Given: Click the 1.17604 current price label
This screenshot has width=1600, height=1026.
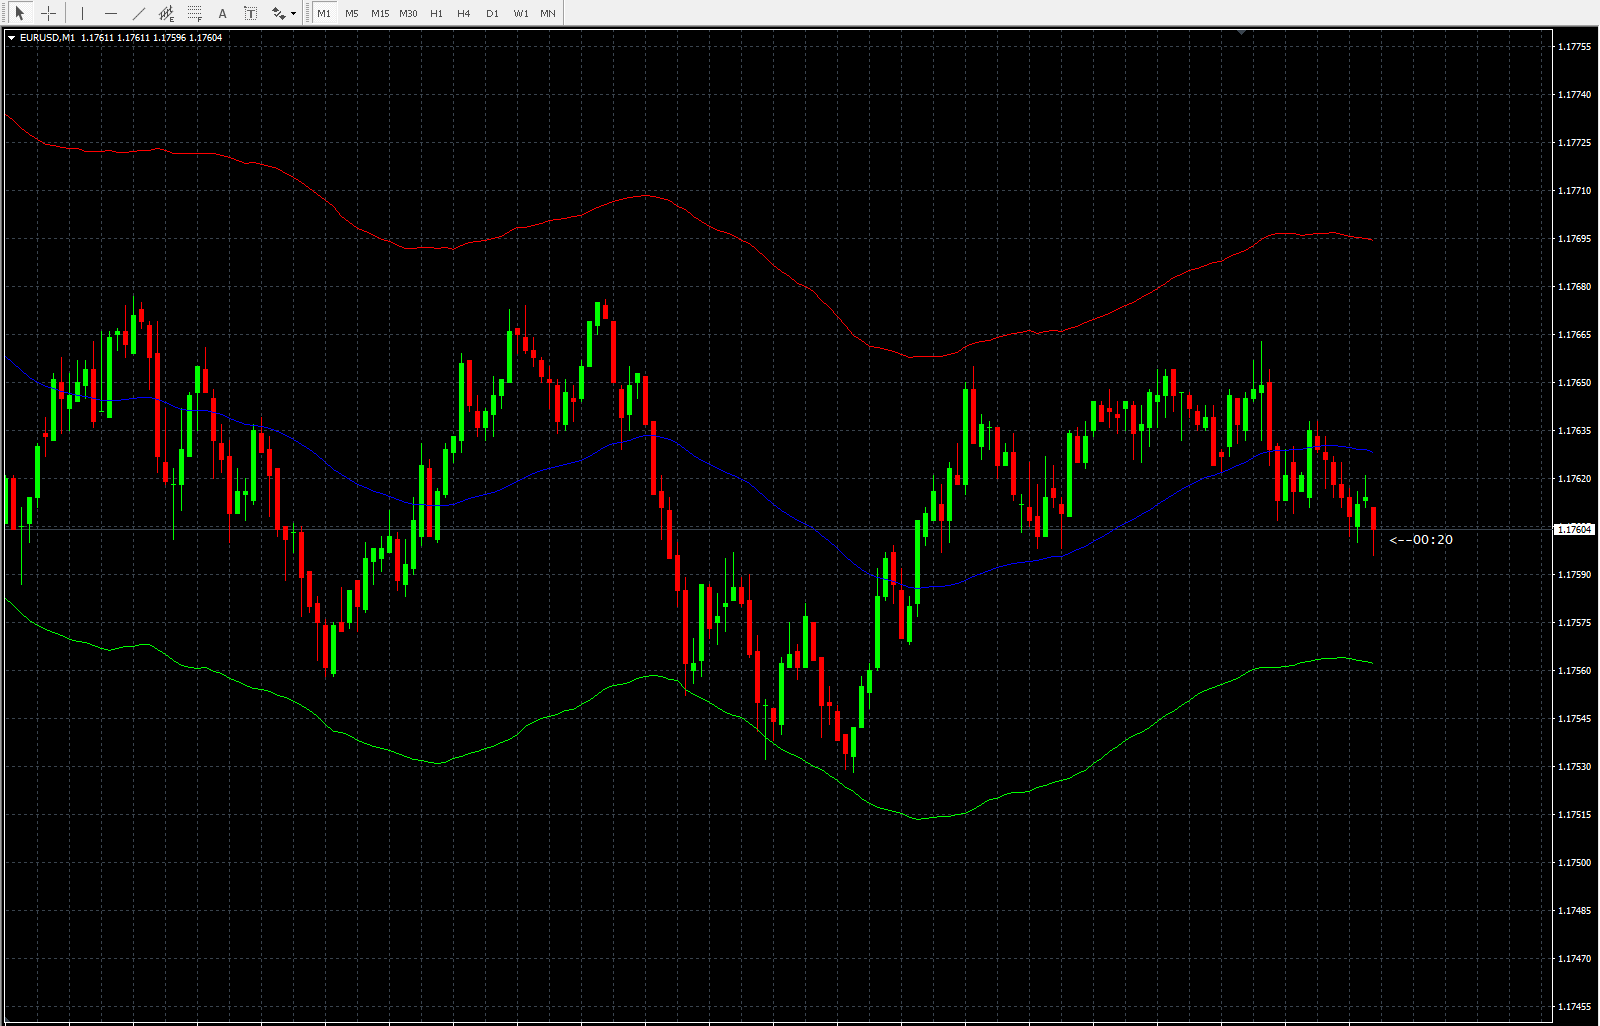Looking at the screenshot, I should 1573,529.
